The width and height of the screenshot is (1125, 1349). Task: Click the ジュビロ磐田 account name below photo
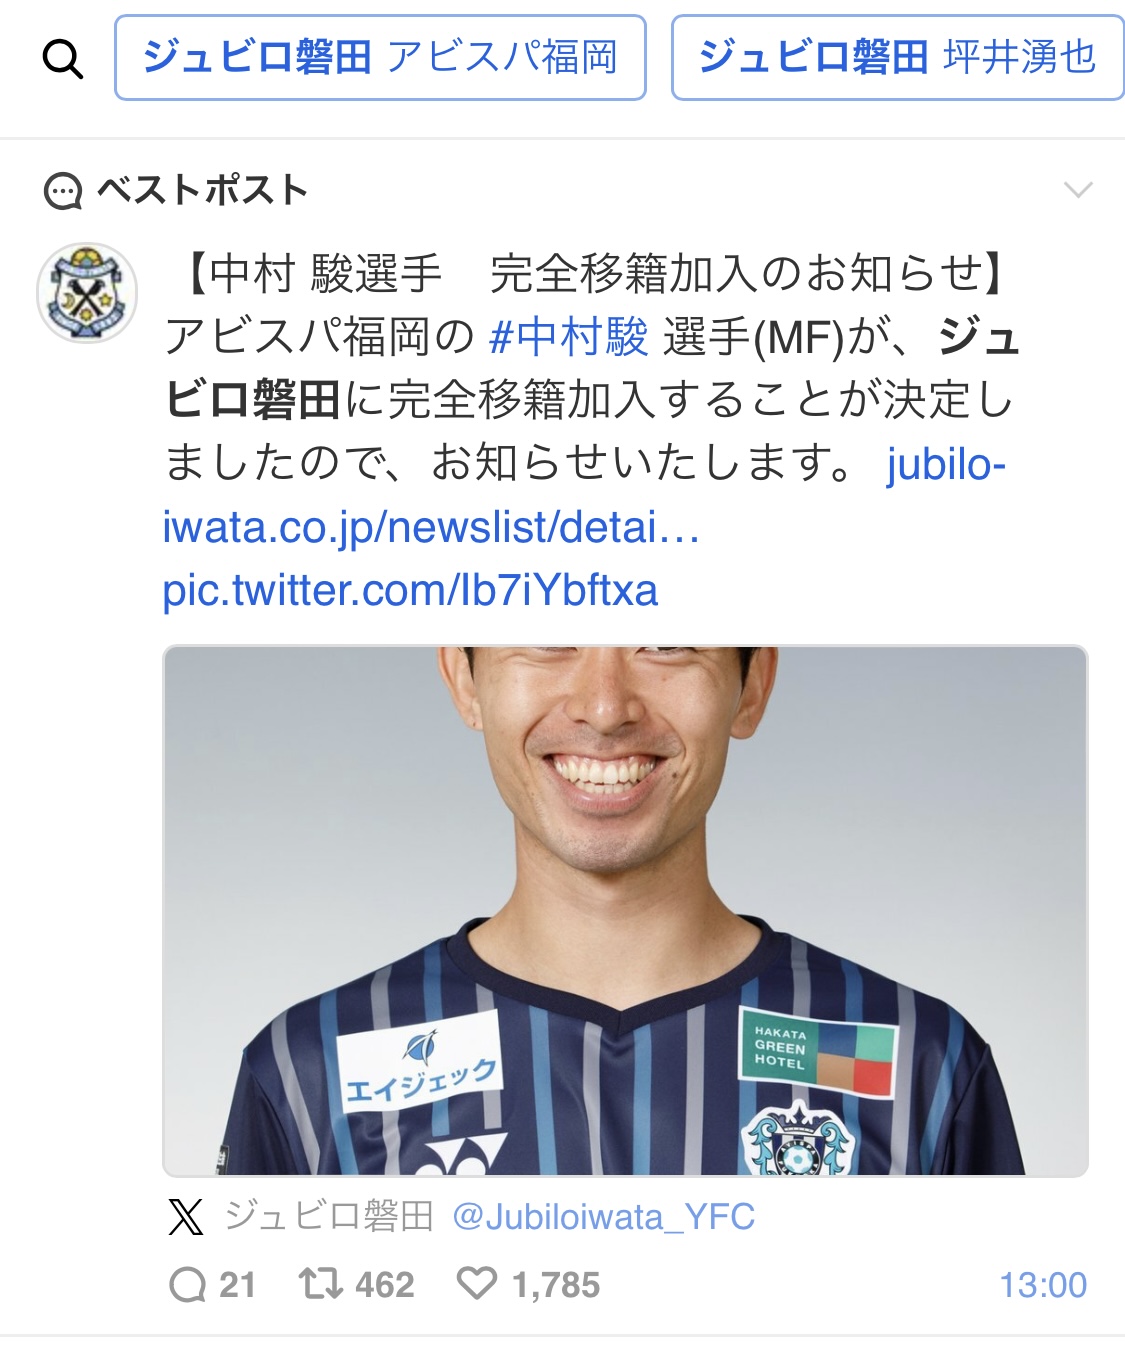tap(329, 1217)
